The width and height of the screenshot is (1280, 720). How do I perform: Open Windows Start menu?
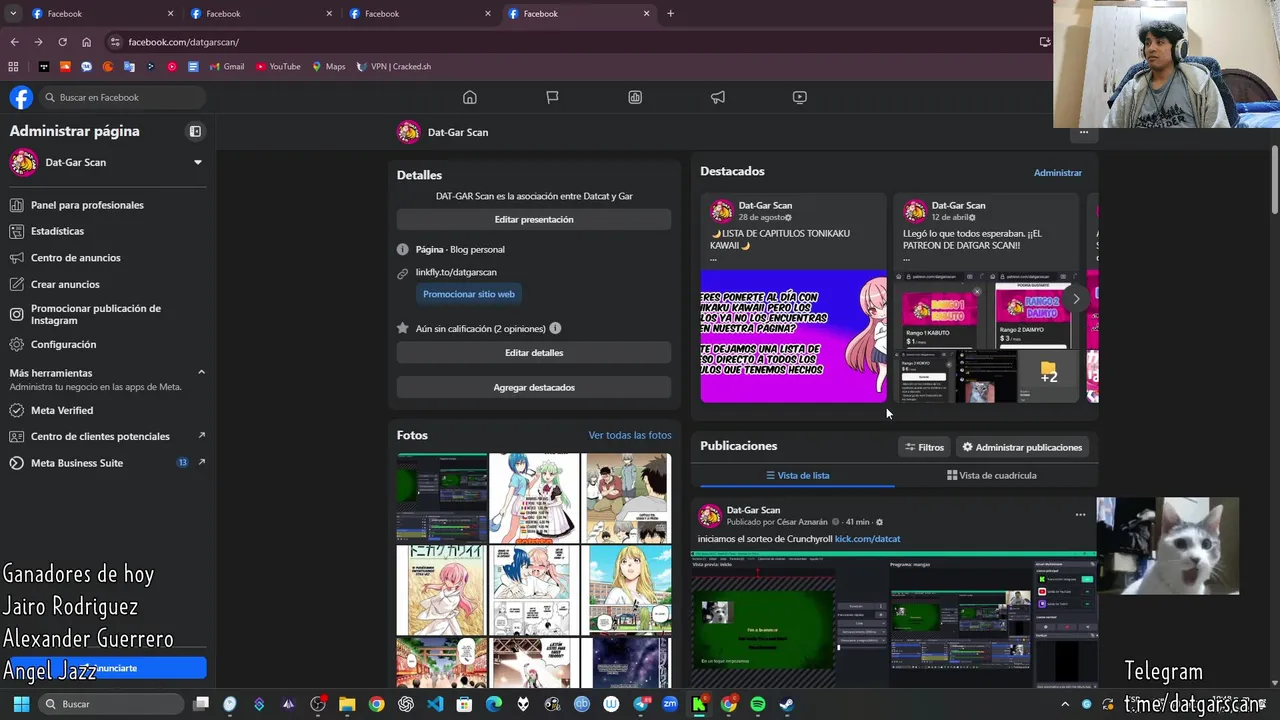pyautogui.click(x=21, y=704)
